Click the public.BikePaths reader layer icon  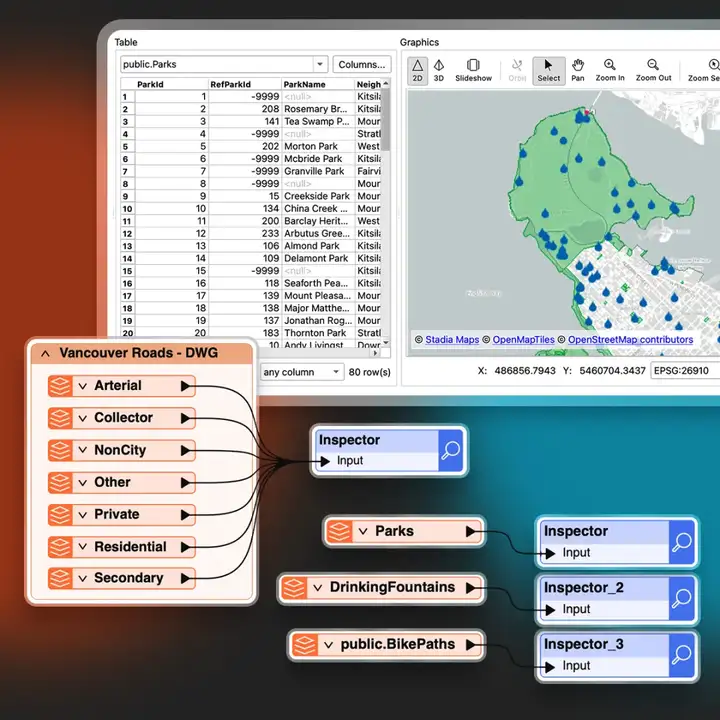pyautogui.click(x=304, y=645)
